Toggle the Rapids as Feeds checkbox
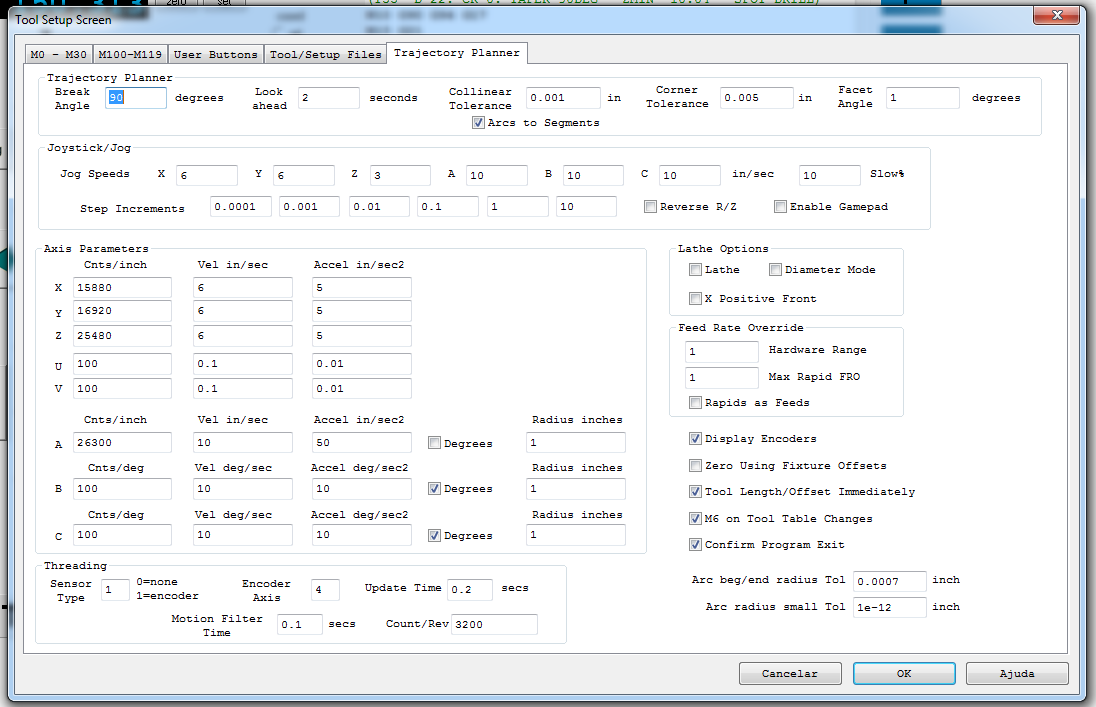Image resolution: width=1096 pixels, height=707 pixels. [x=696, y=403]
